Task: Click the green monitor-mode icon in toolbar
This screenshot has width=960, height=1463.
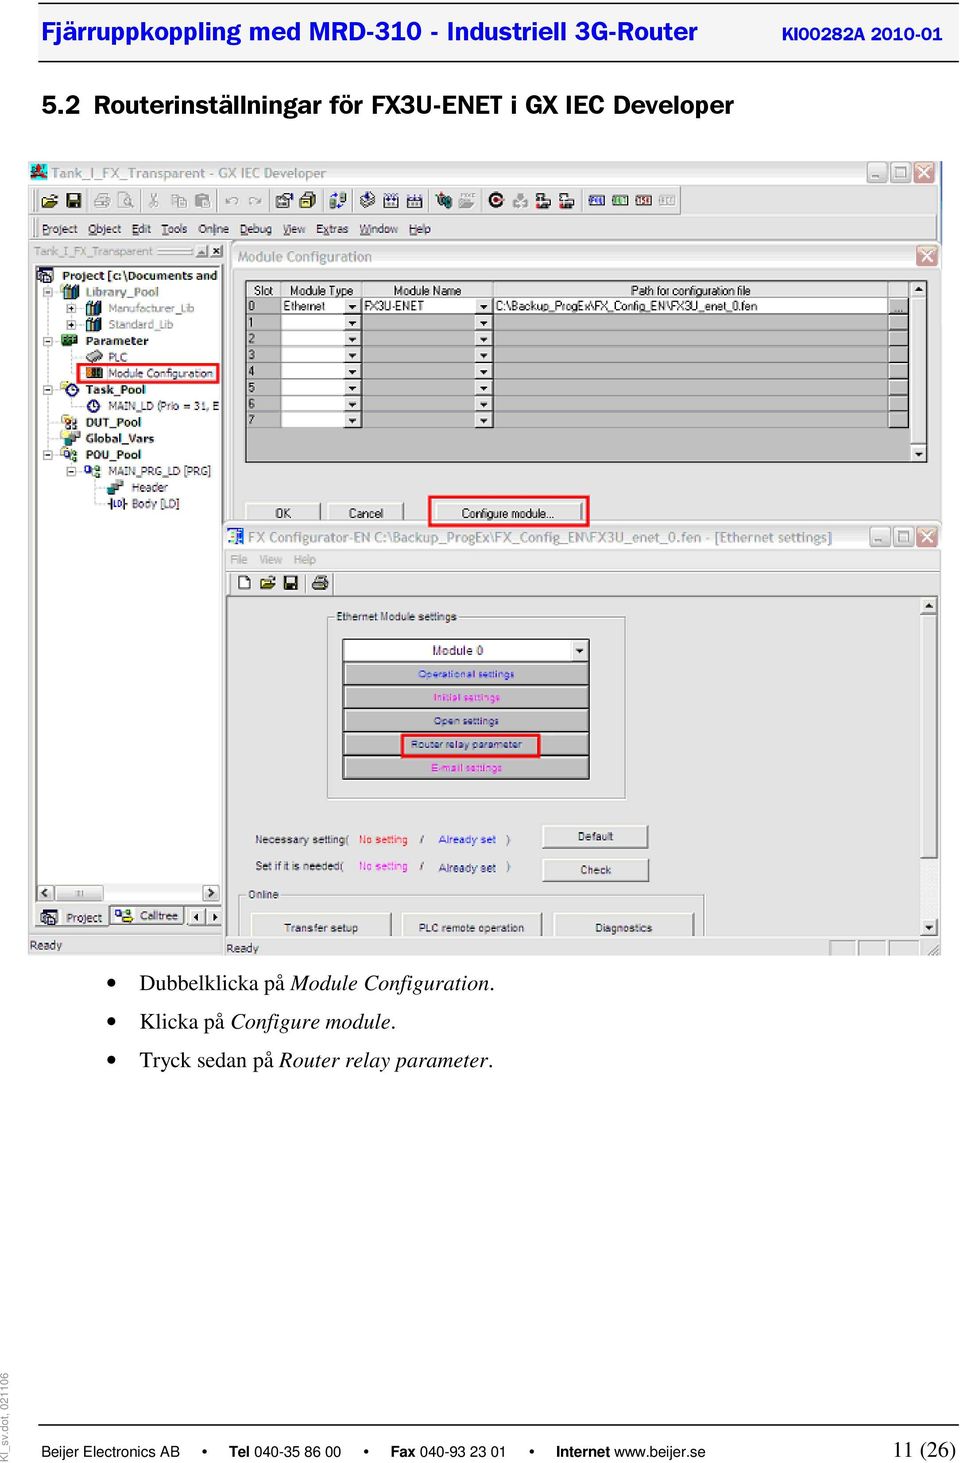Action: click(x=620, y=201)
